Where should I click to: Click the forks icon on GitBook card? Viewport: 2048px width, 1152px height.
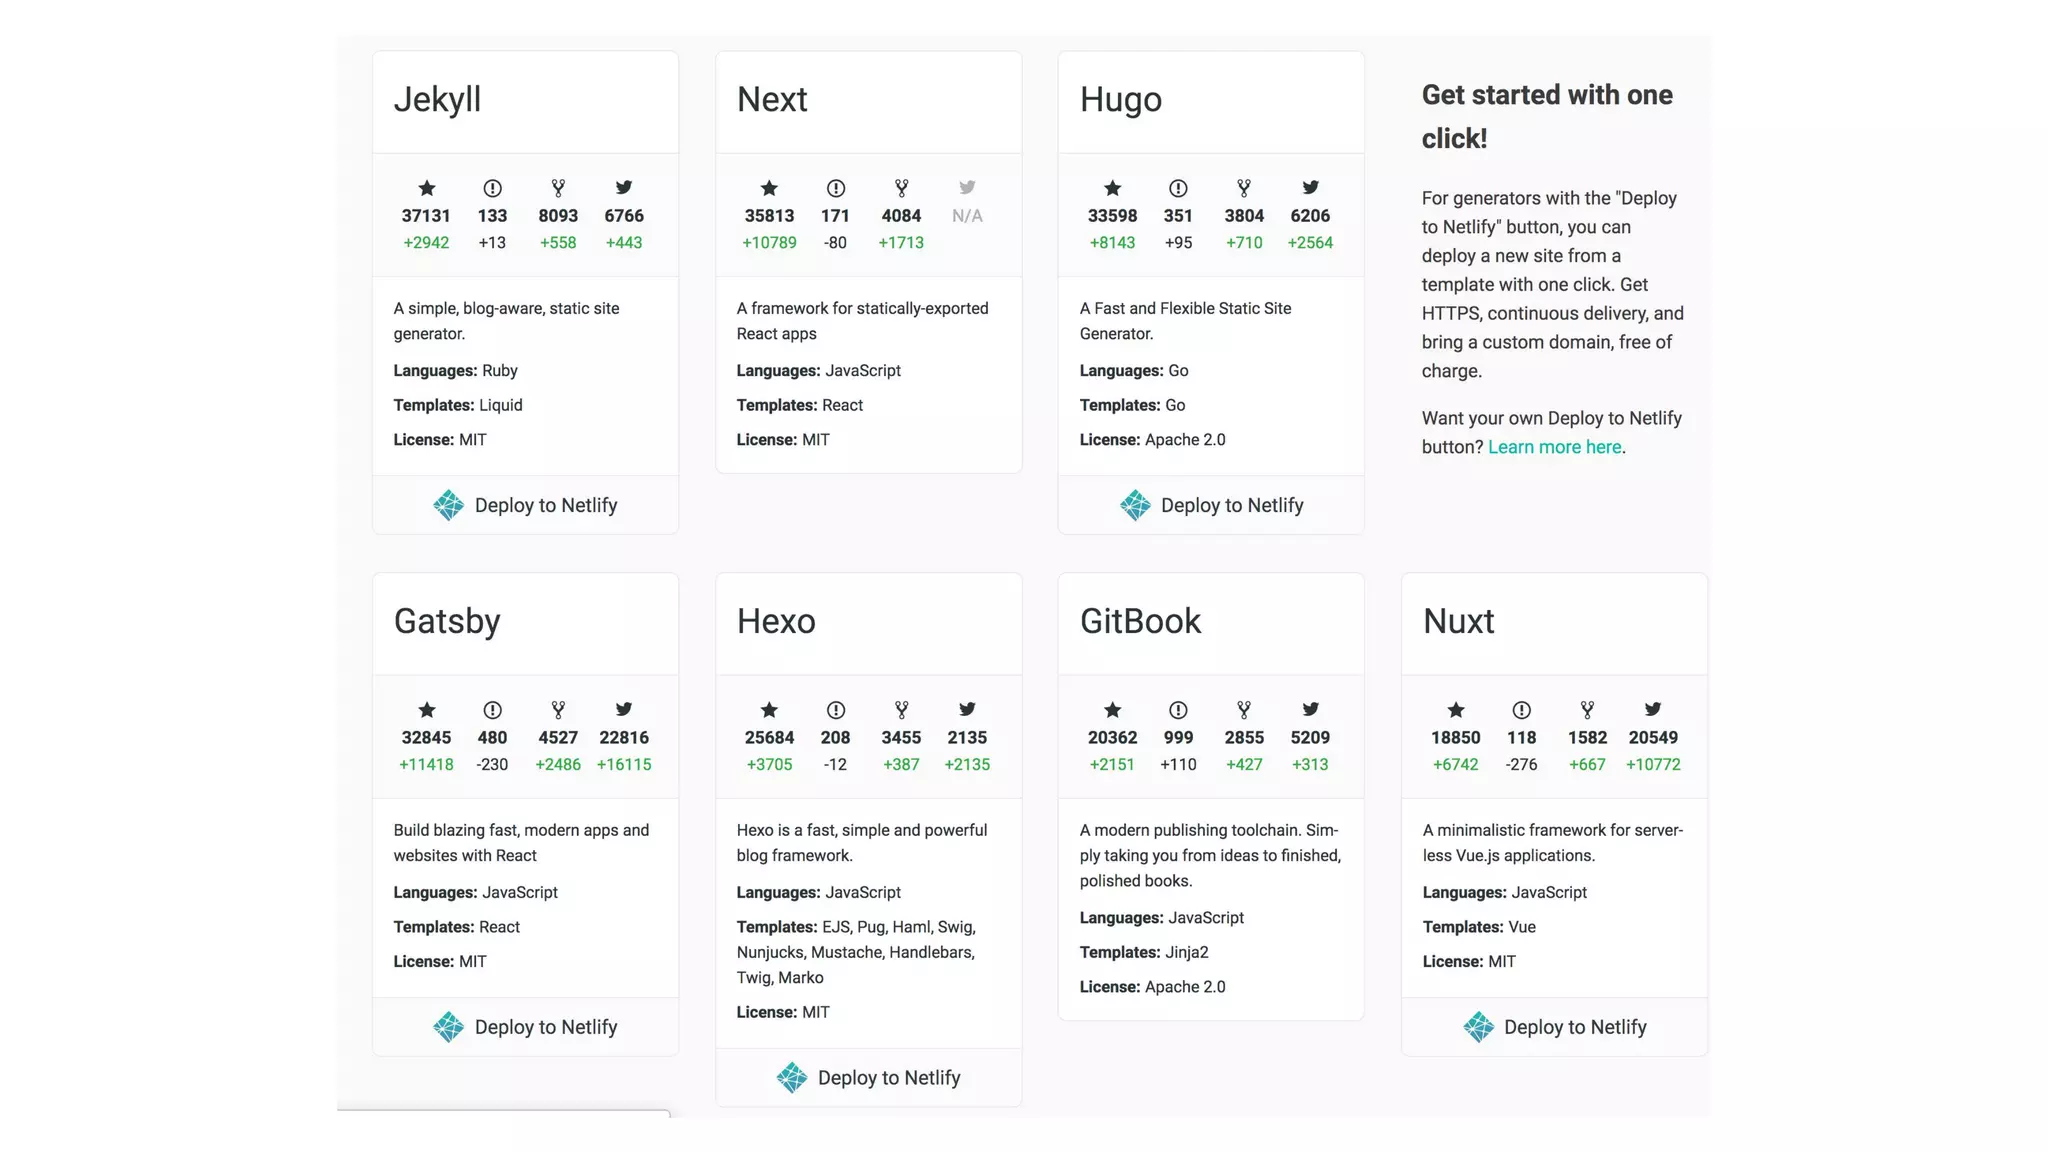pos(1244,710)
